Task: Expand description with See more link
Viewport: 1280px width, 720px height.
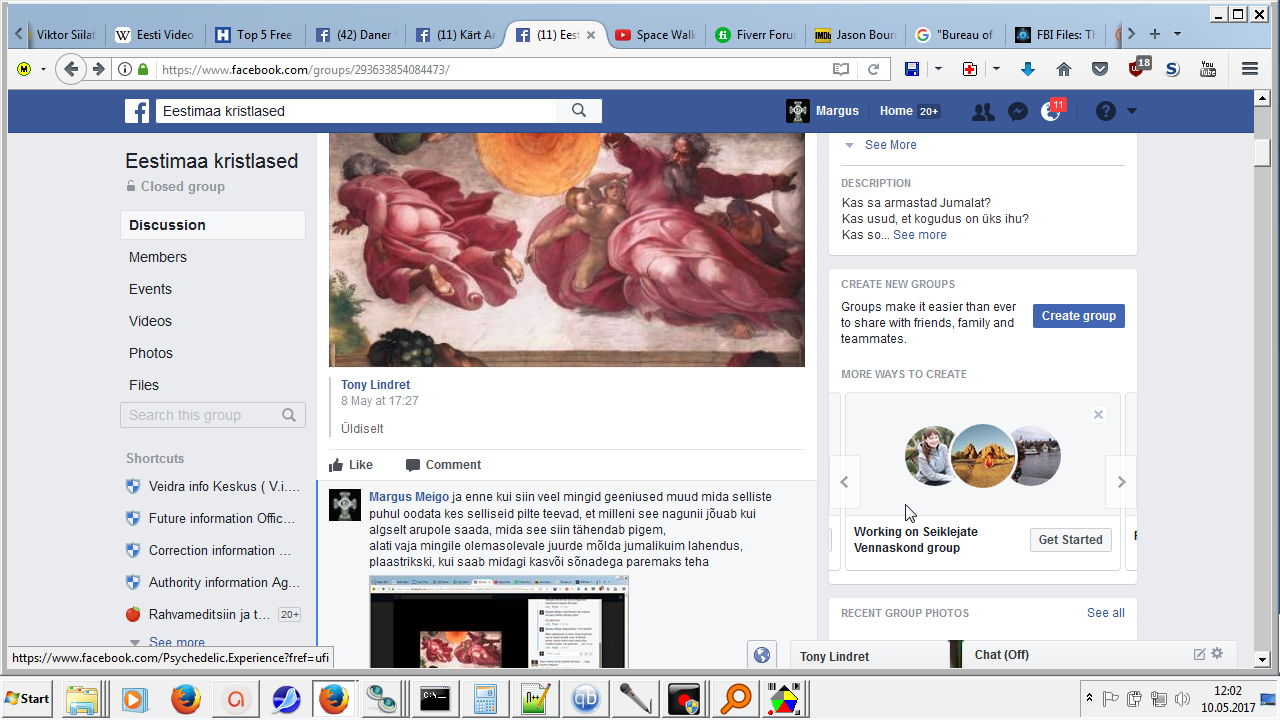Action: (x=920, y=235)
